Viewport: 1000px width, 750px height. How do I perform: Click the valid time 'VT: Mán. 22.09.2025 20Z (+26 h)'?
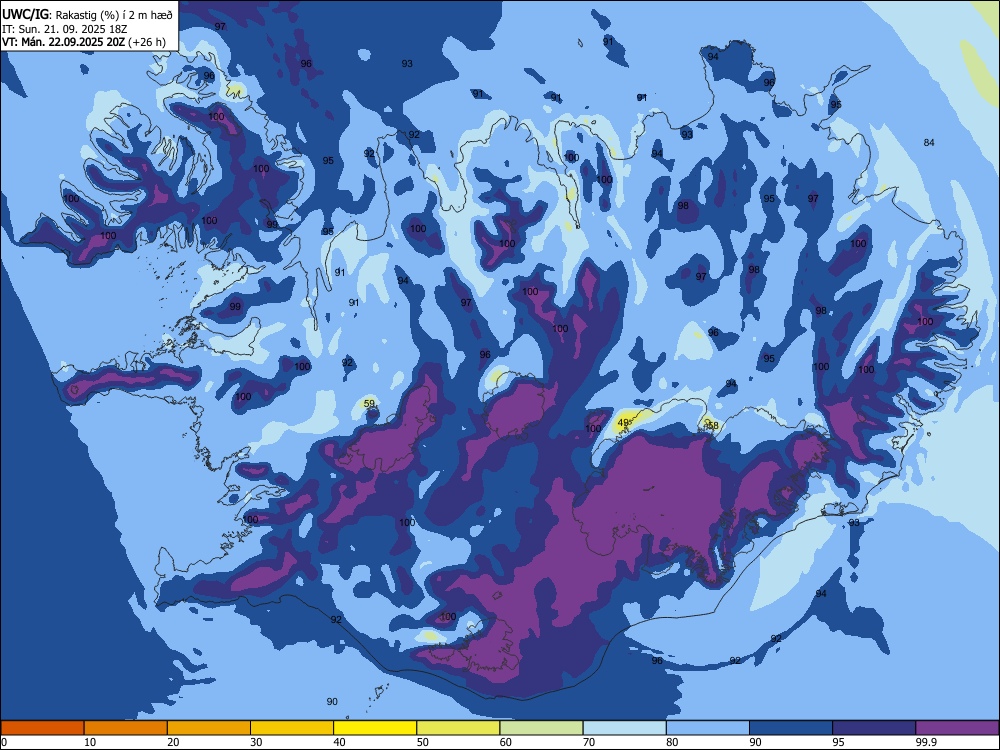(84, 42)
